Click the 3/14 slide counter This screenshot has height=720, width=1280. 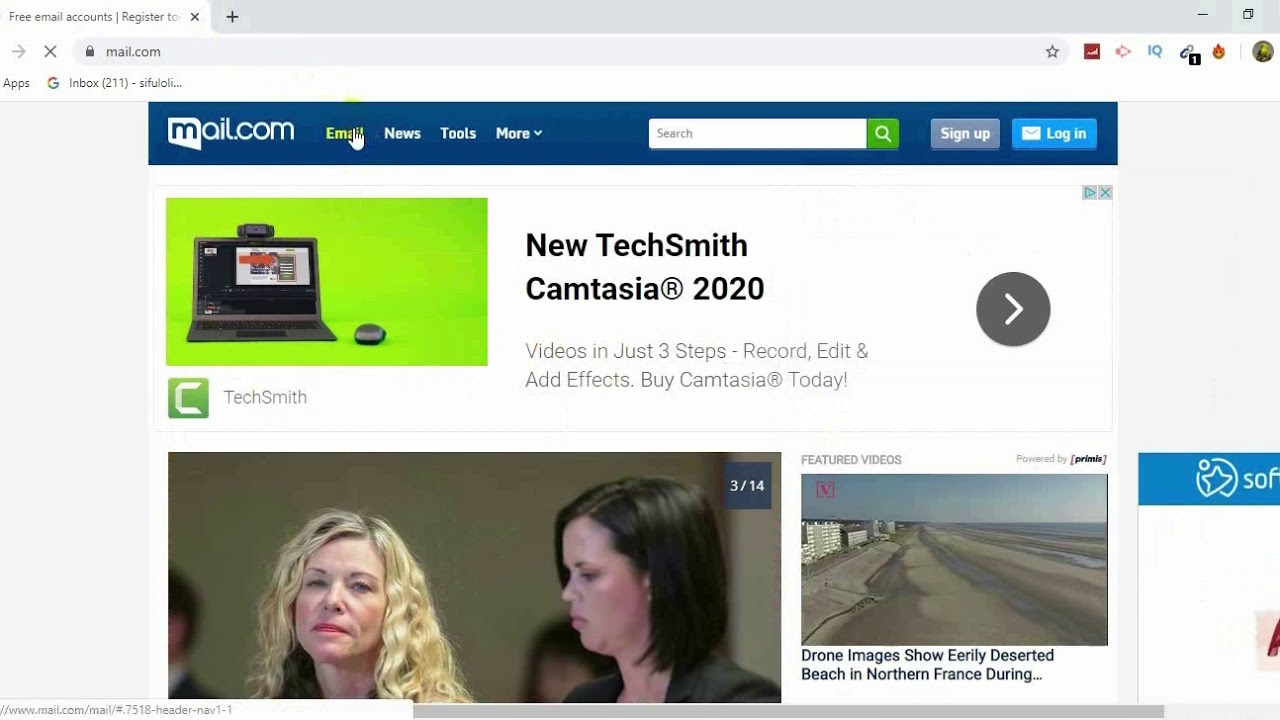click(x=747, y=486)
